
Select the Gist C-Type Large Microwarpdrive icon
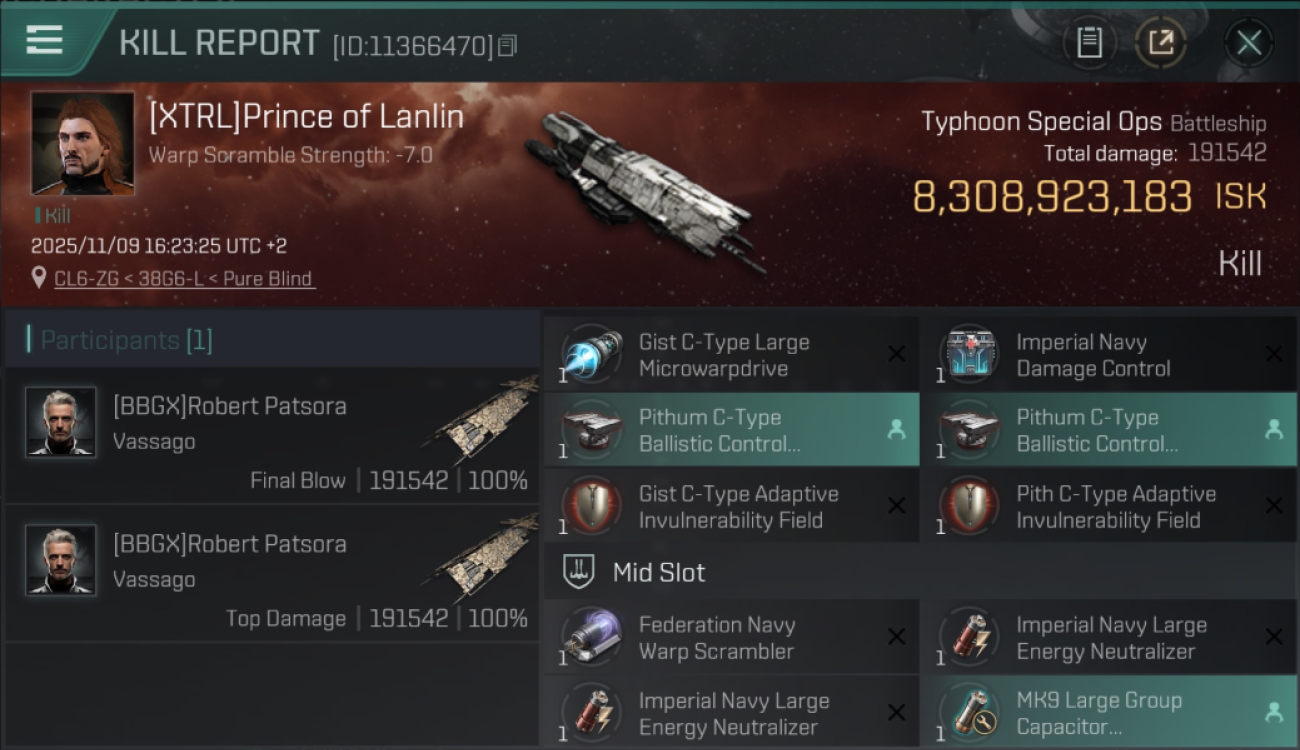point(591,355)
